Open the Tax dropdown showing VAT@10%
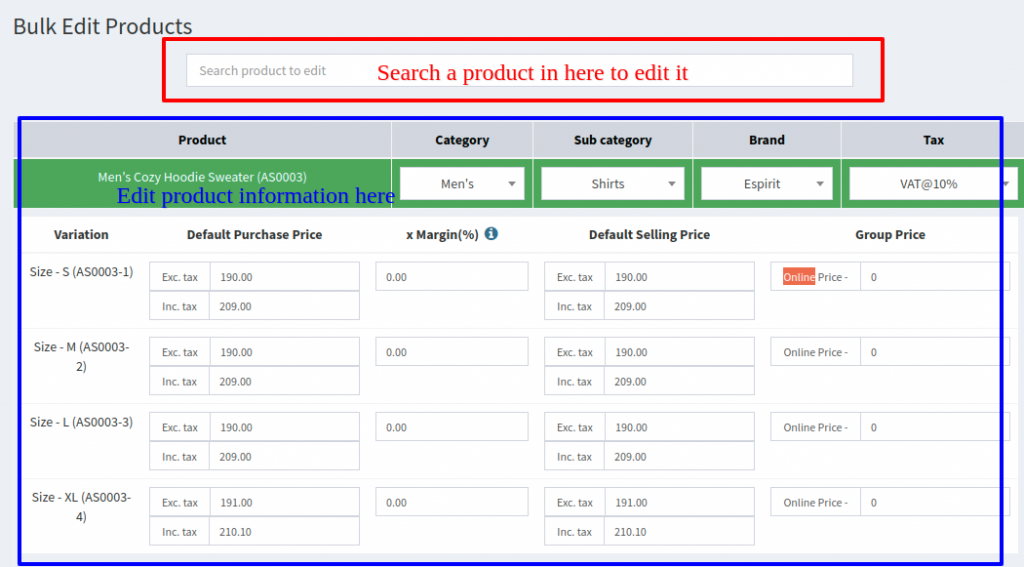This screenshot has width=1024, height=567. pyautogui.click(x=931, y=184)
